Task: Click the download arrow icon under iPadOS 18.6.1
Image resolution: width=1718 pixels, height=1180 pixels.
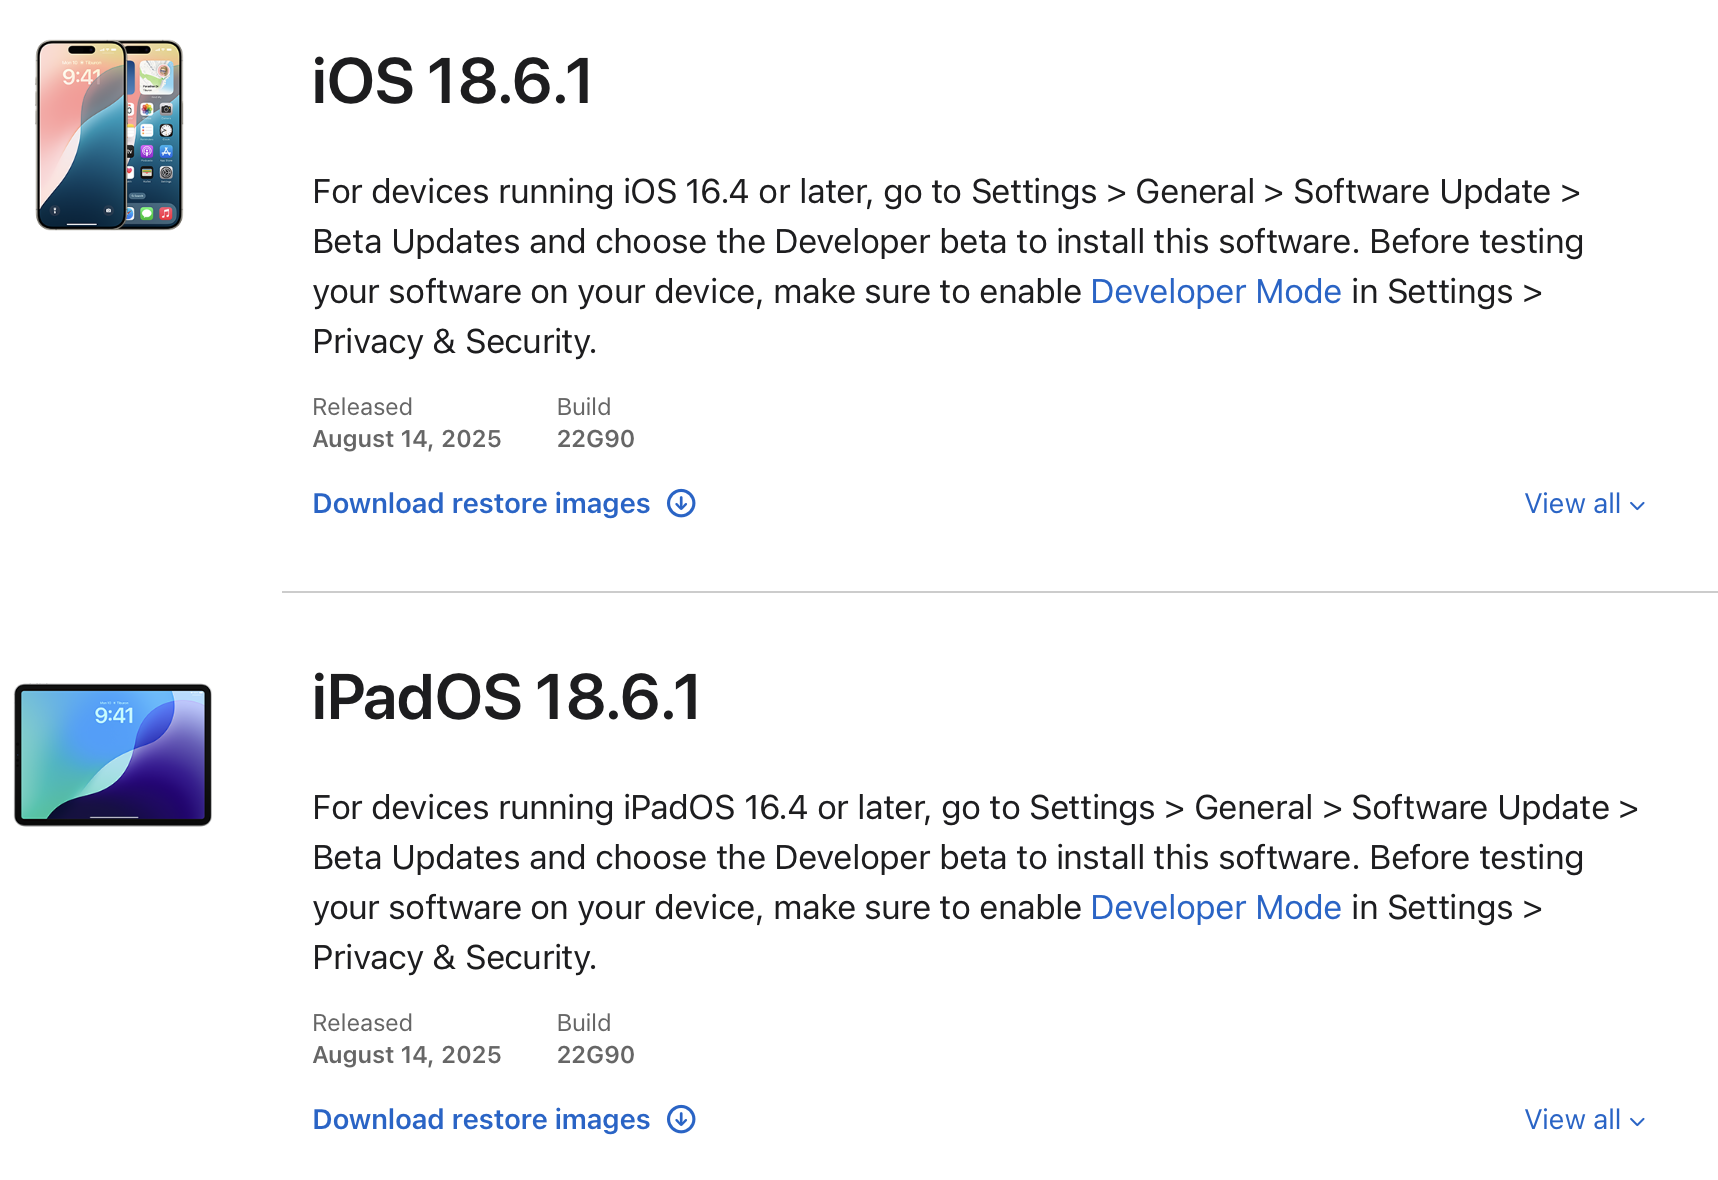Action: [681, 1119]
